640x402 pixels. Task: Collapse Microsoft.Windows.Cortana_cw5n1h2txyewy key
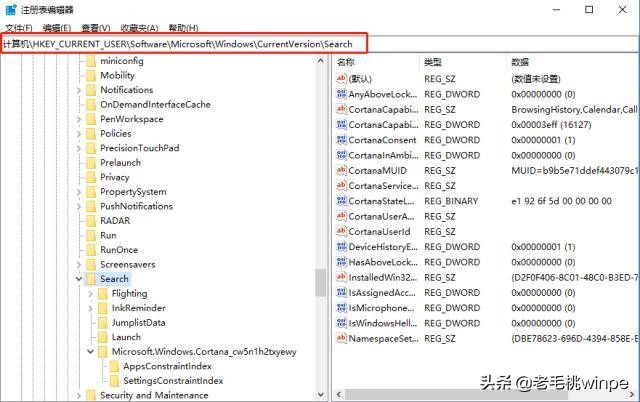91,352
